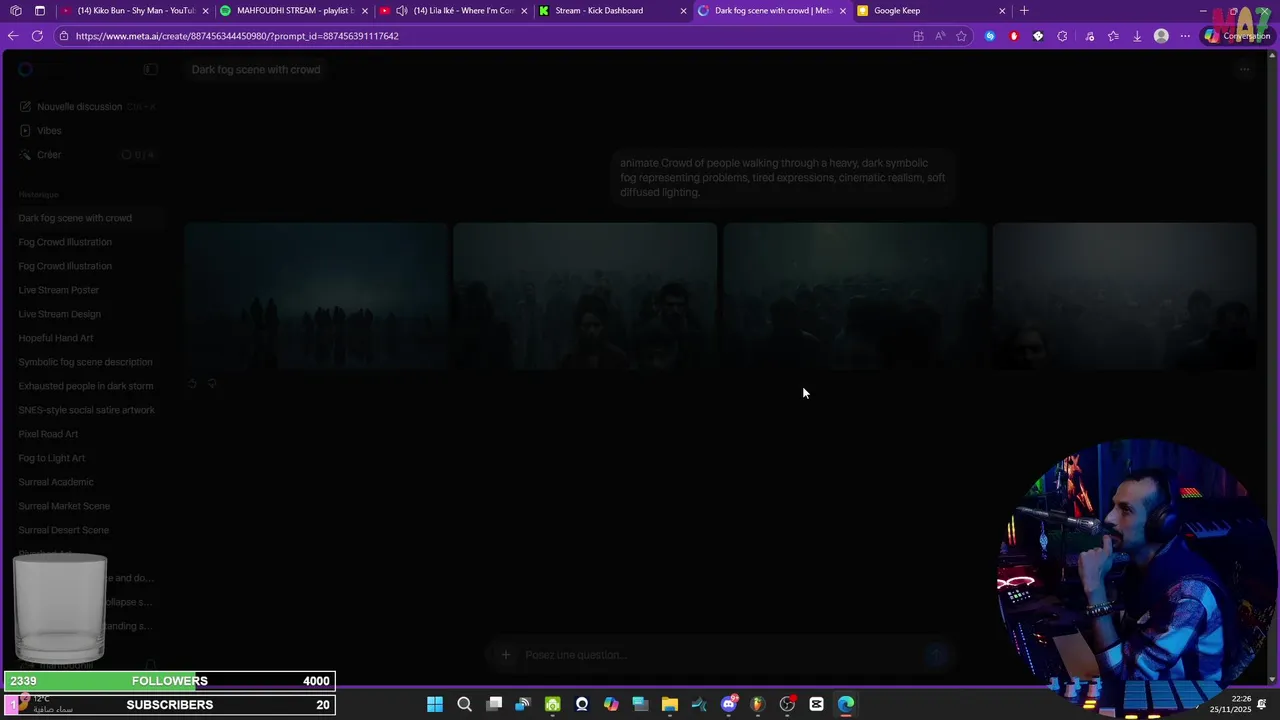
Task: Open 'Live Stream Poster' history item
Action: click(58, 290)
